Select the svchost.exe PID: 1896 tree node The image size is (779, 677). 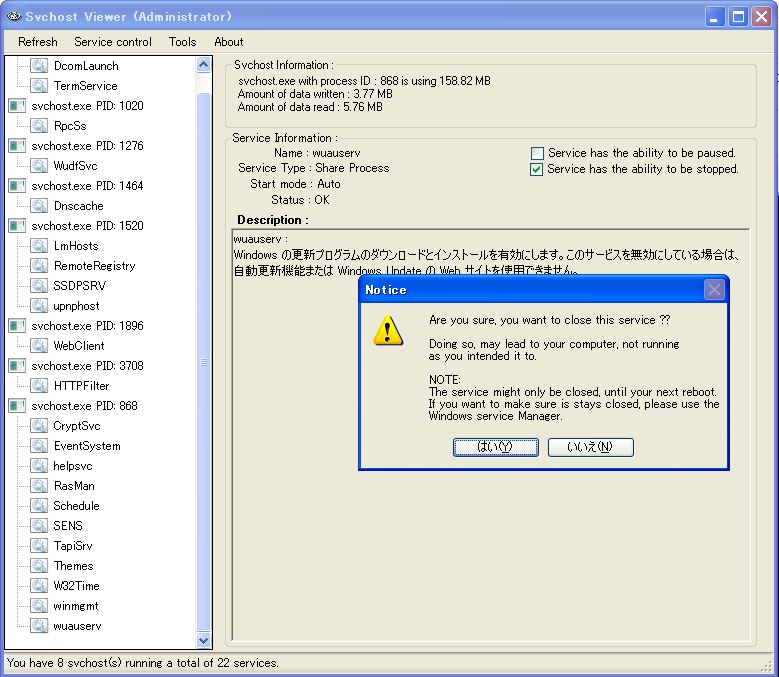coord(87,326)
